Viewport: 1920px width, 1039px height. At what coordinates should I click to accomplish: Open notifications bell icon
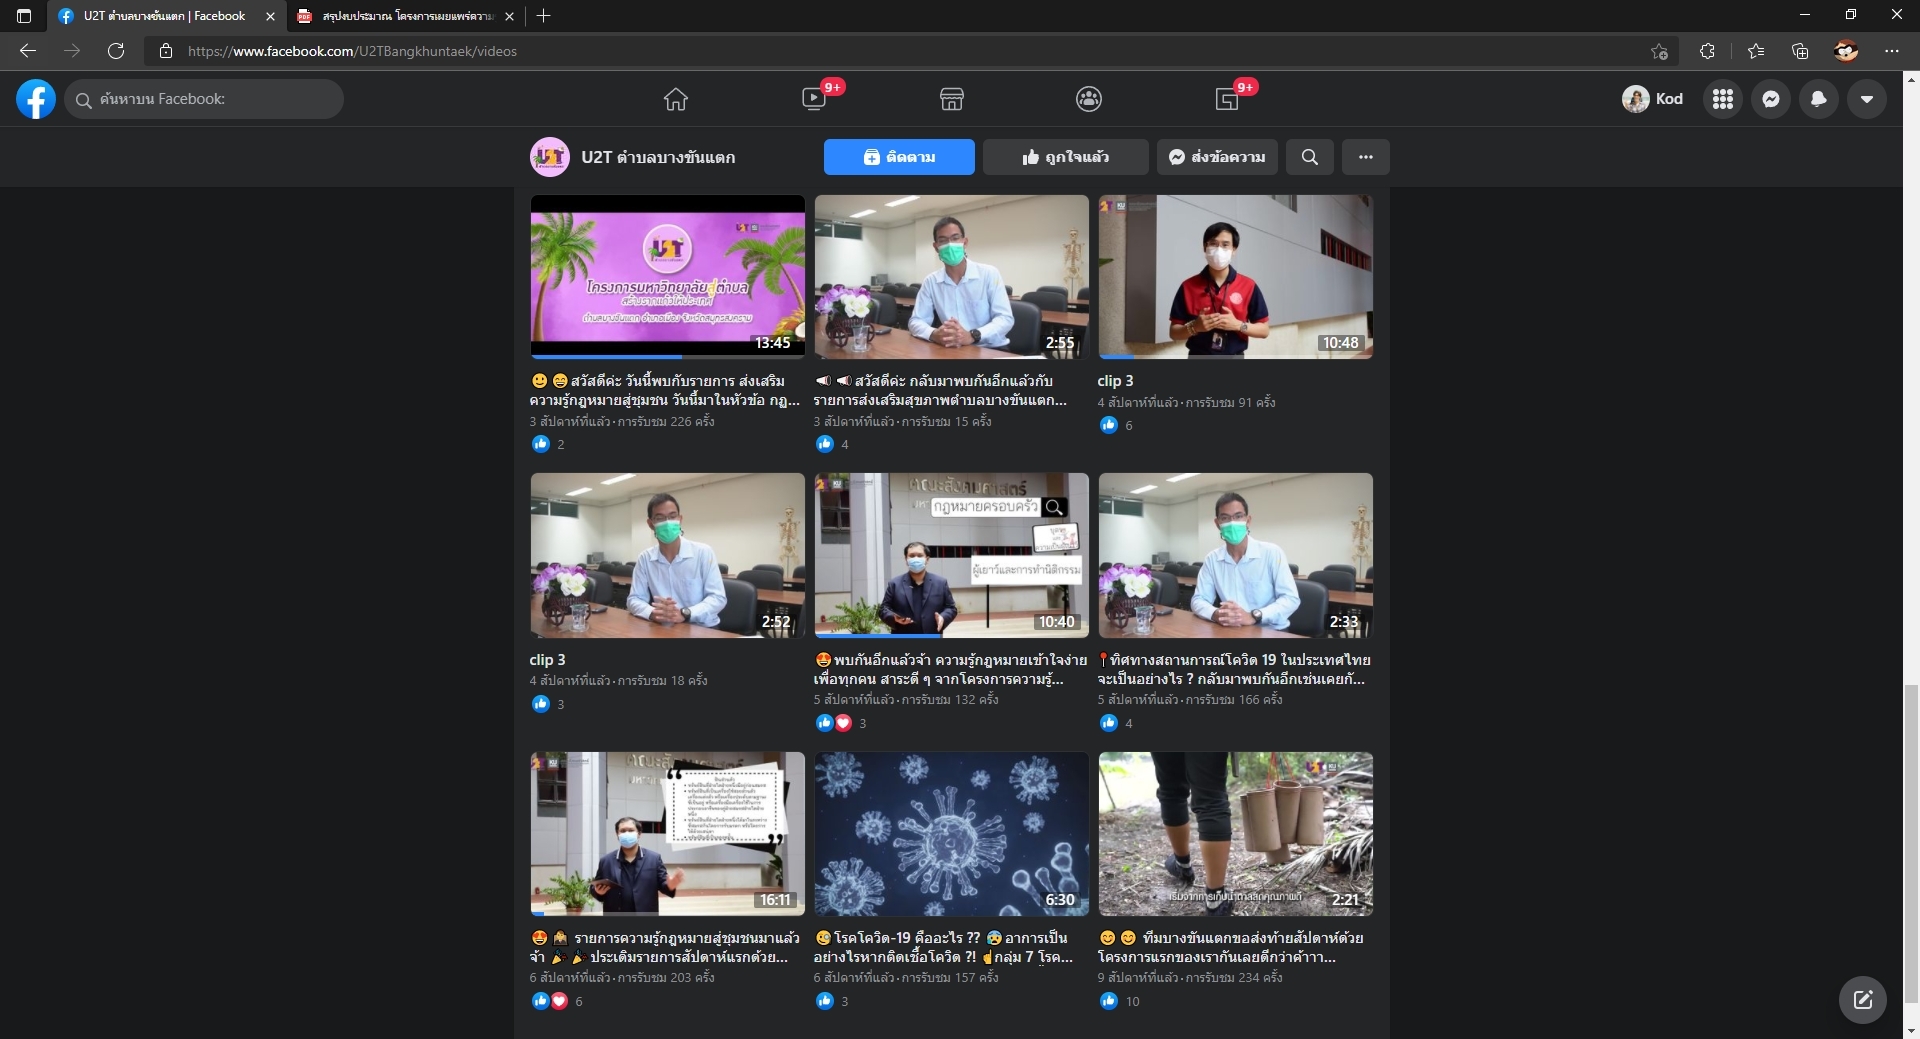1818,99
